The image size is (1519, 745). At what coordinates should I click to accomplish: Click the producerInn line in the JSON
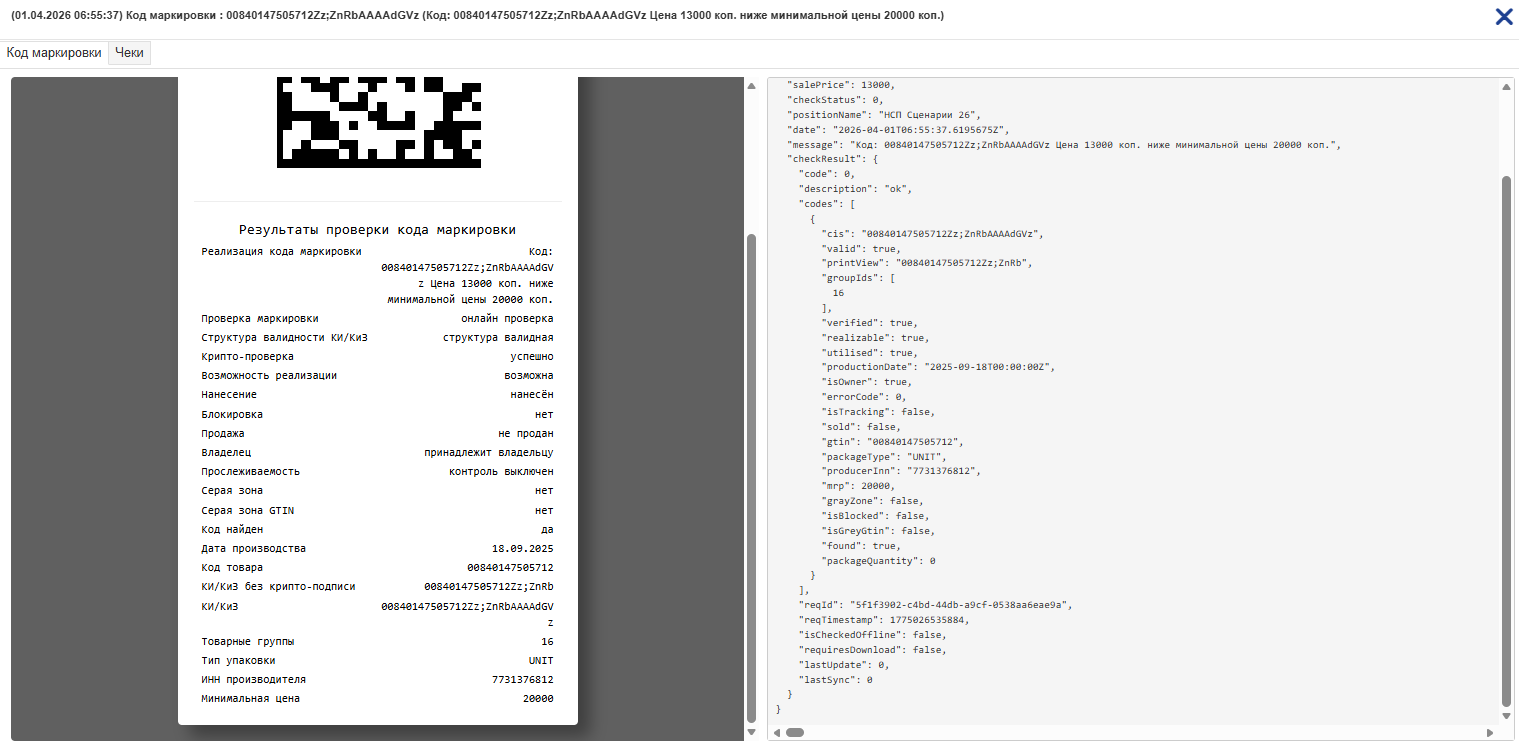pos(902,471)
